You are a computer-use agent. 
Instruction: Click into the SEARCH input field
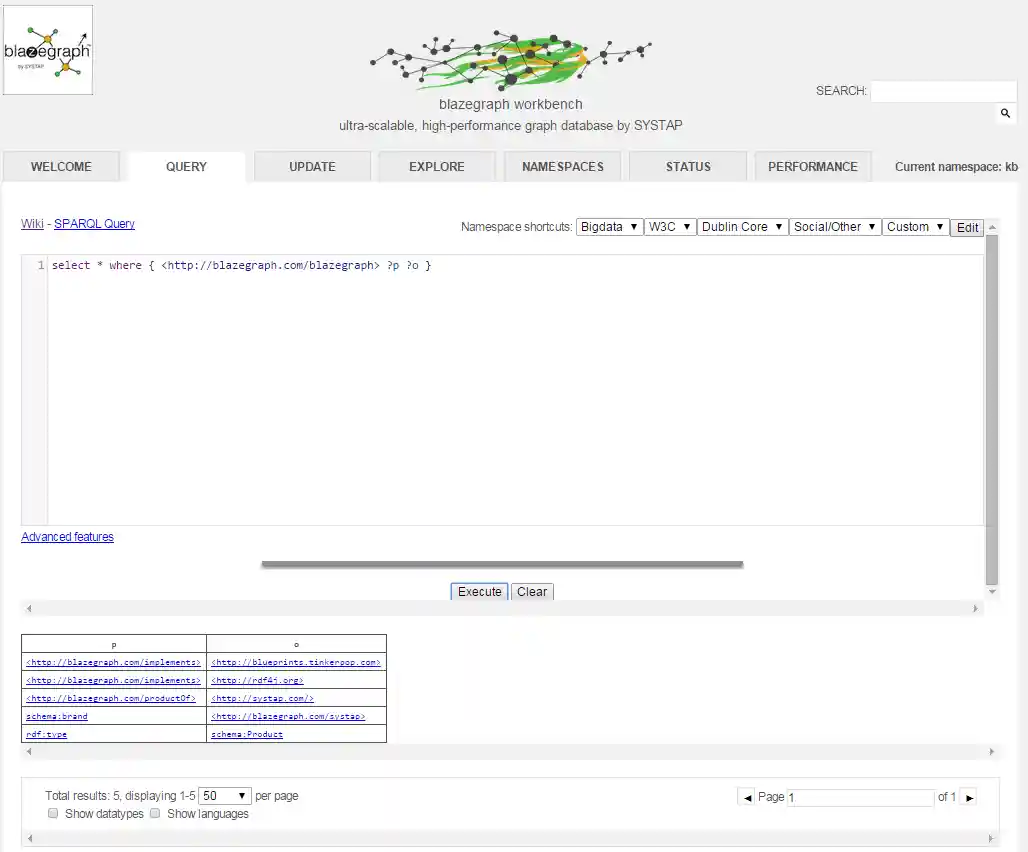click(x=943, y=92)
